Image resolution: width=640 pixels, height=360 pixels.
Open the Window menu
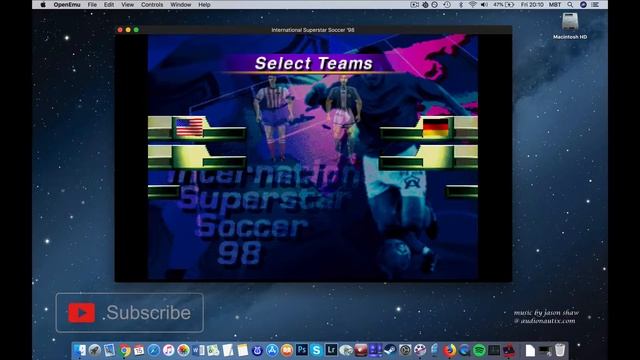click(x=180, y=5)
